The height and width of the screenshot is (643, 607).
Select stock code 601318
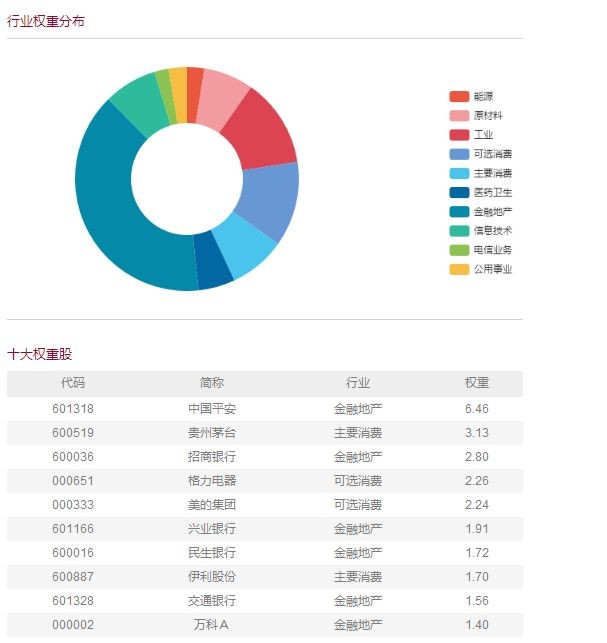pyautogui.click(x=73, y=409)
